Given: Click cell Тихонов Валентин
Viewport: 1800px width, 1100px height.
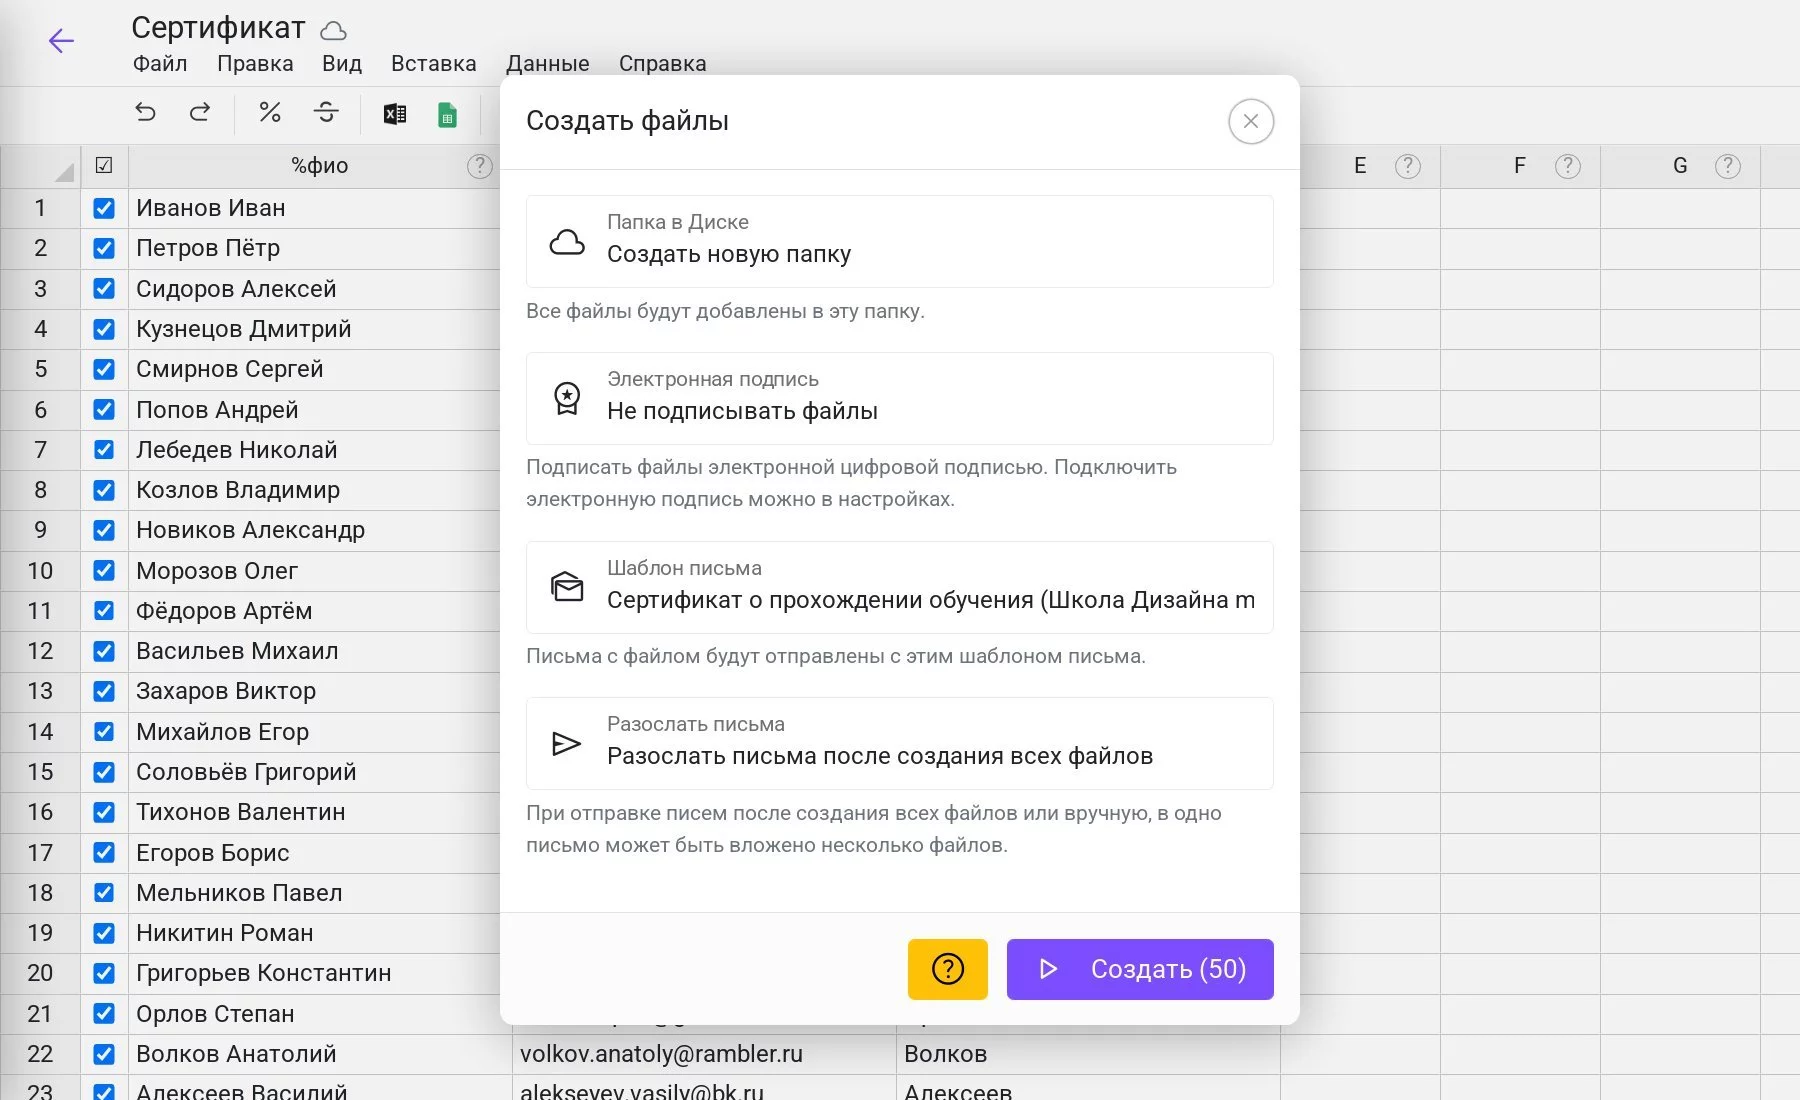Looking at the screenshot, I should 316,812.
